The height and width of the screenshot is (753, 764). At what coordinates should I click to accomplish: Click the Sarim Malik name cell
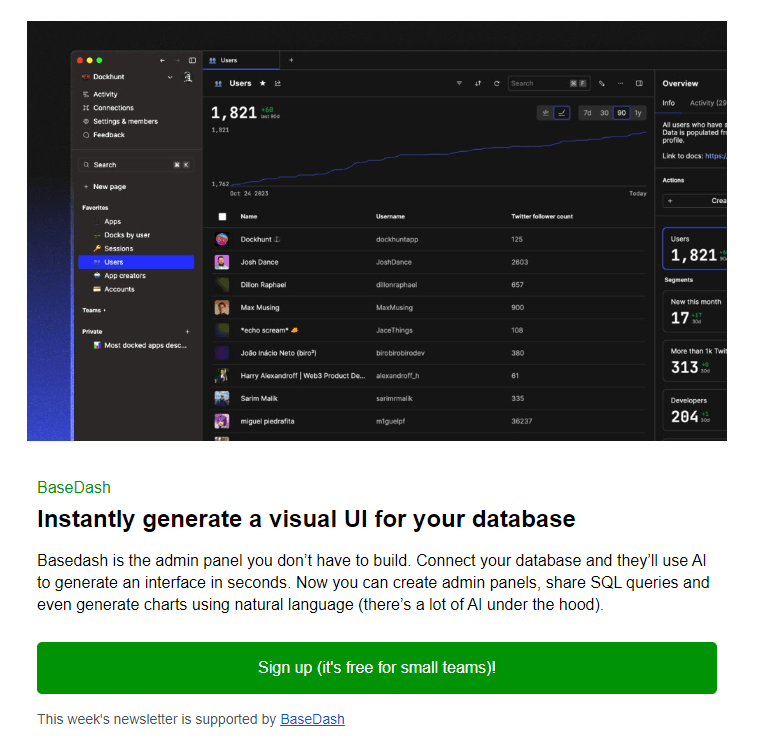pos(259,399)
